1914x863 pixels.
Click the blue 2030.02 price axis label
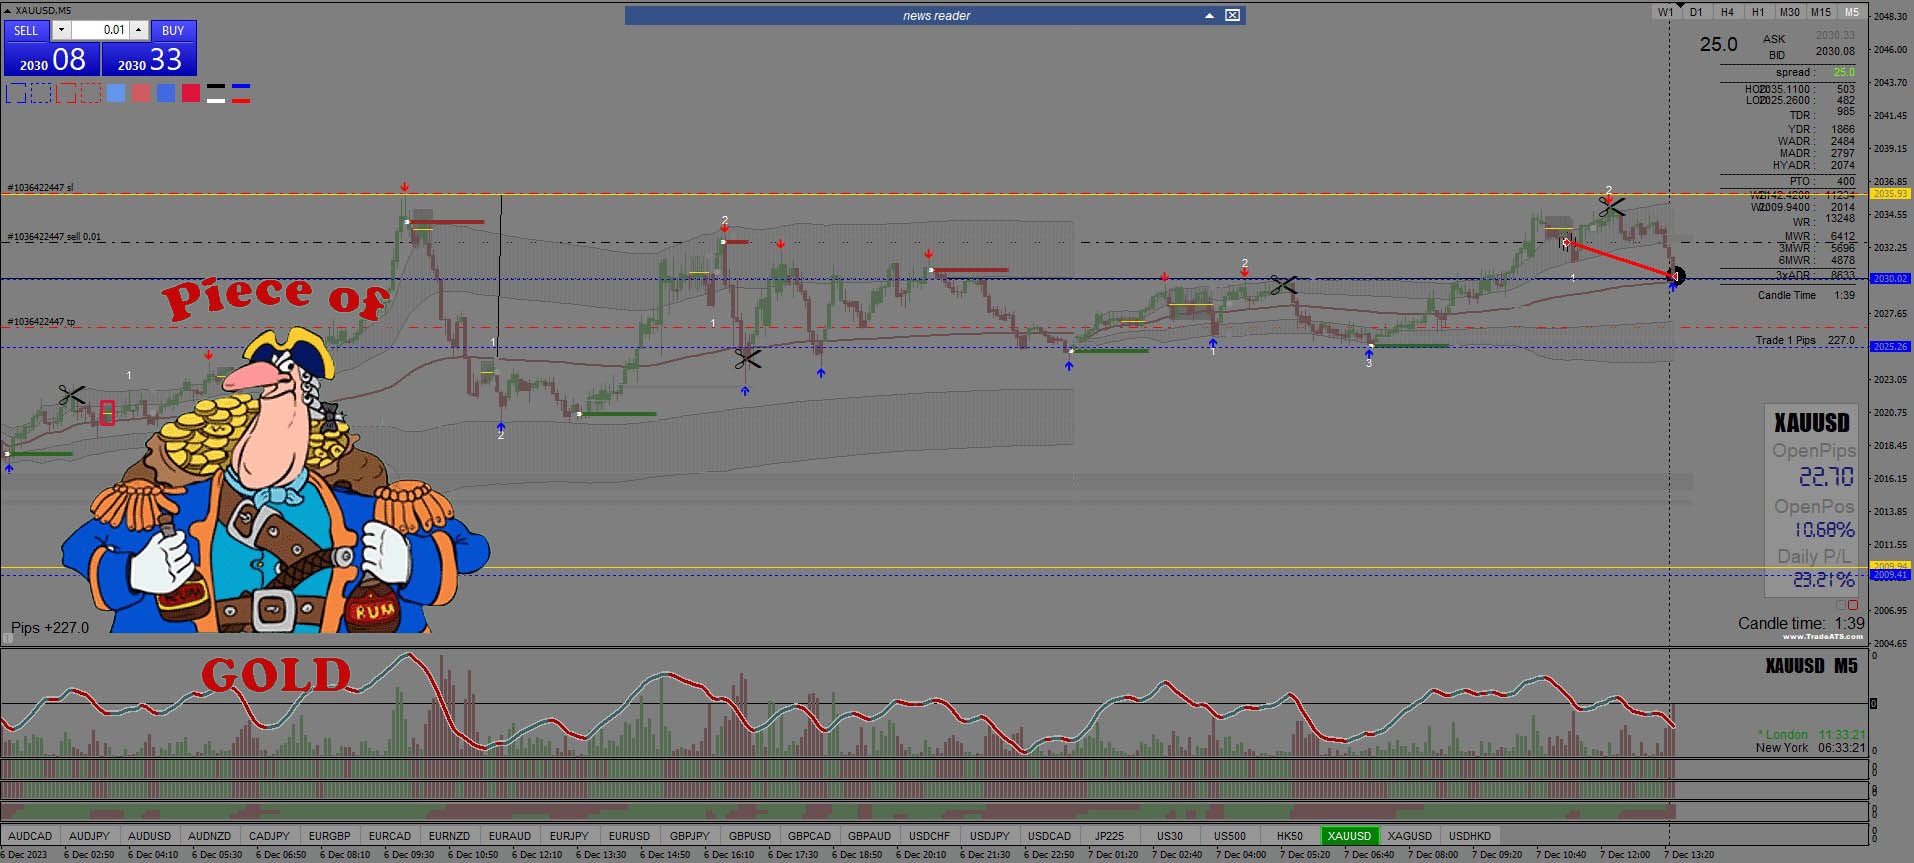(1890, 279)
